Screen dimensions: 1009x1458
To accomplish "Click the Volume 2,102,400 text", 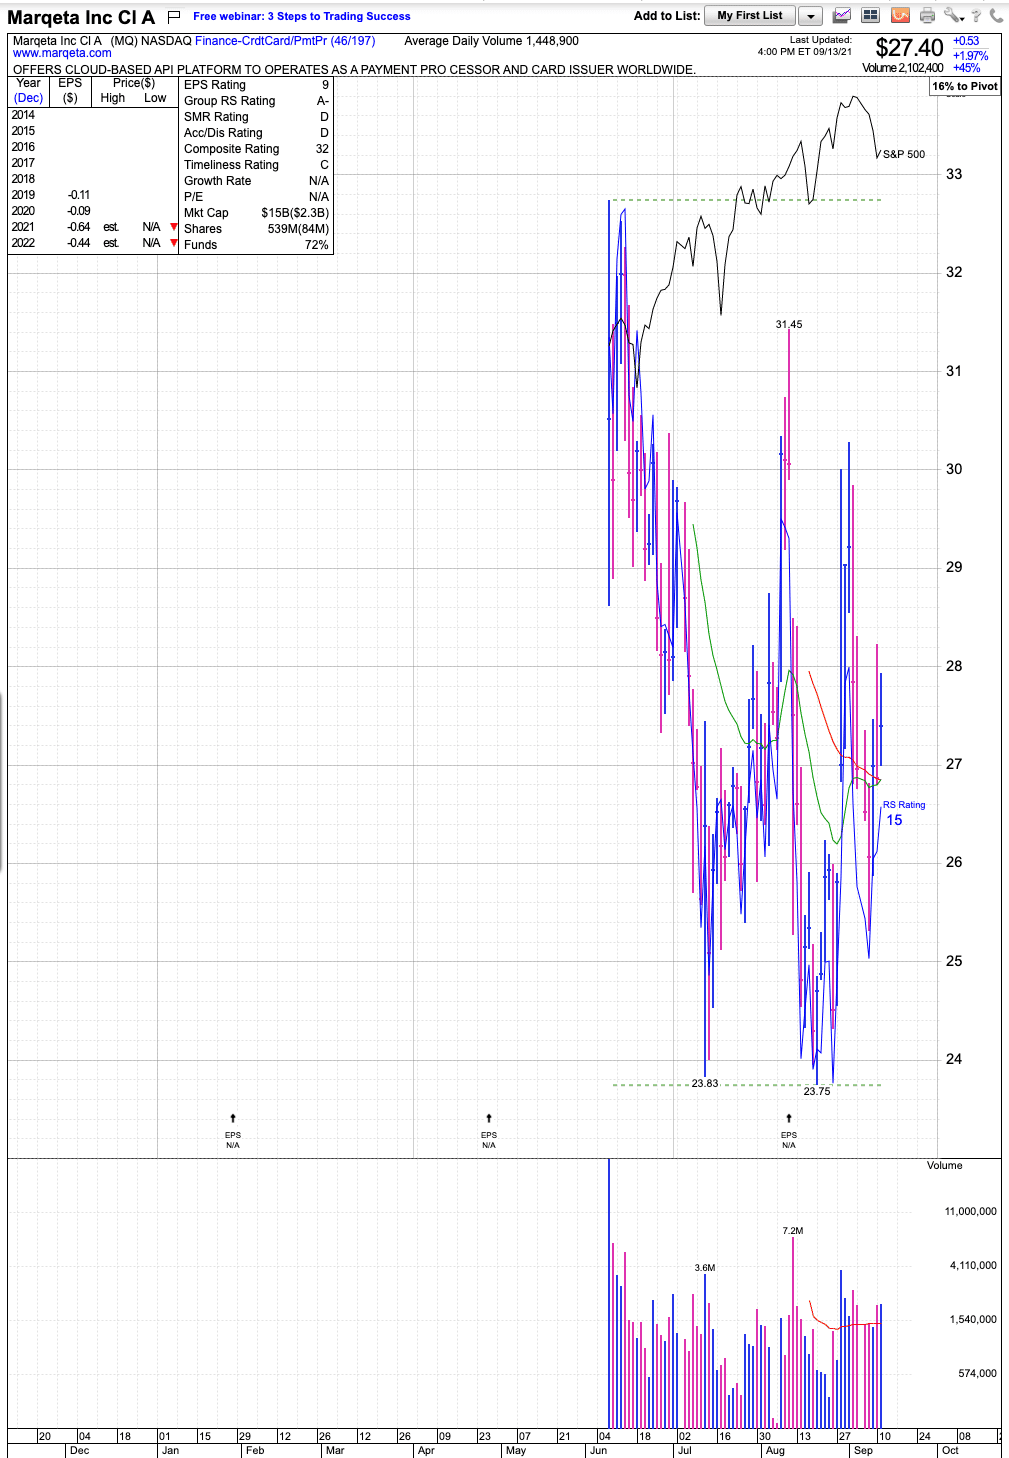I will (902, 68).
